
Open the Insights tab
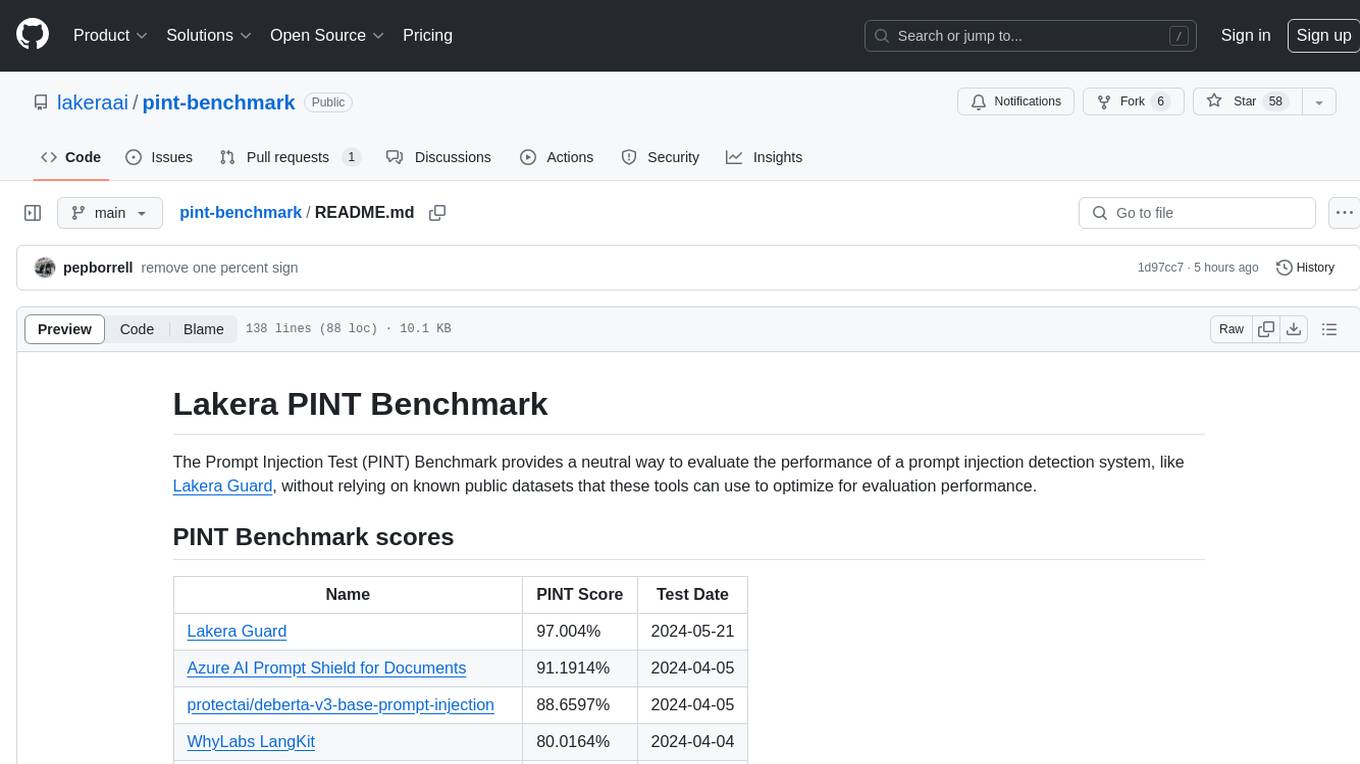coord(764,157)
